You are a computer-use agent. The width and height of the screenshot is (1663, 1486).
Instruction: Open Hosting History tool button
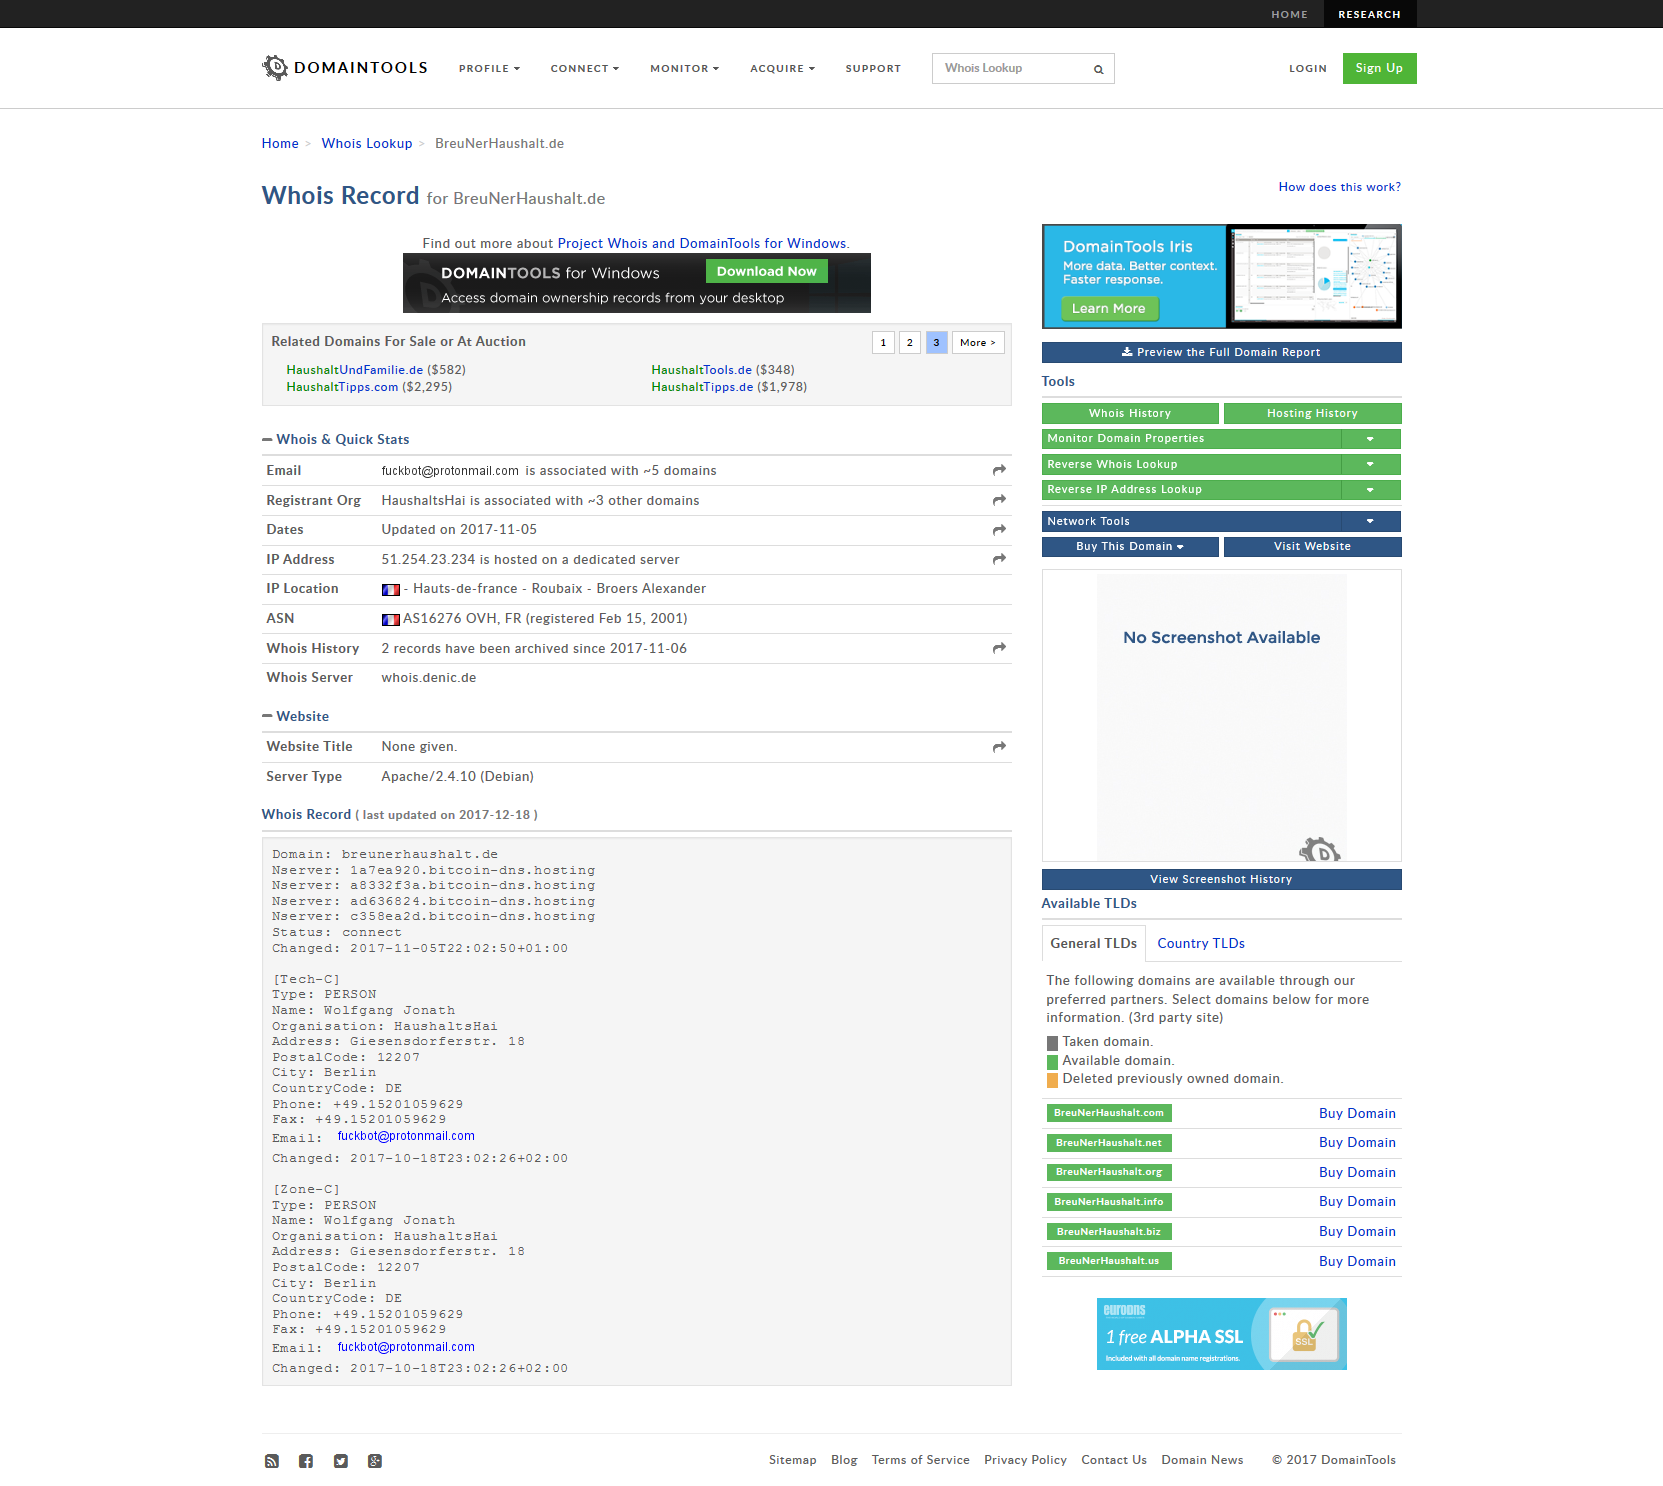point(1312,413)
